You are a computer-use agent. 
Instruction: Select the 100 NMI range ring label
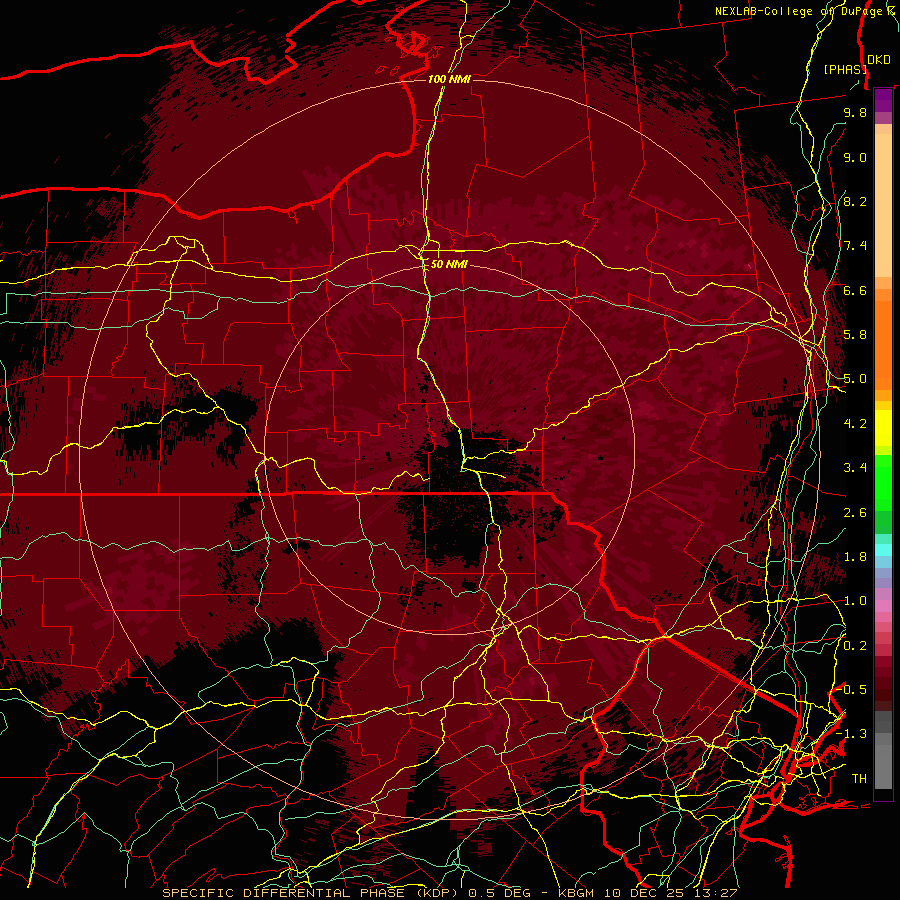point(449,79)
